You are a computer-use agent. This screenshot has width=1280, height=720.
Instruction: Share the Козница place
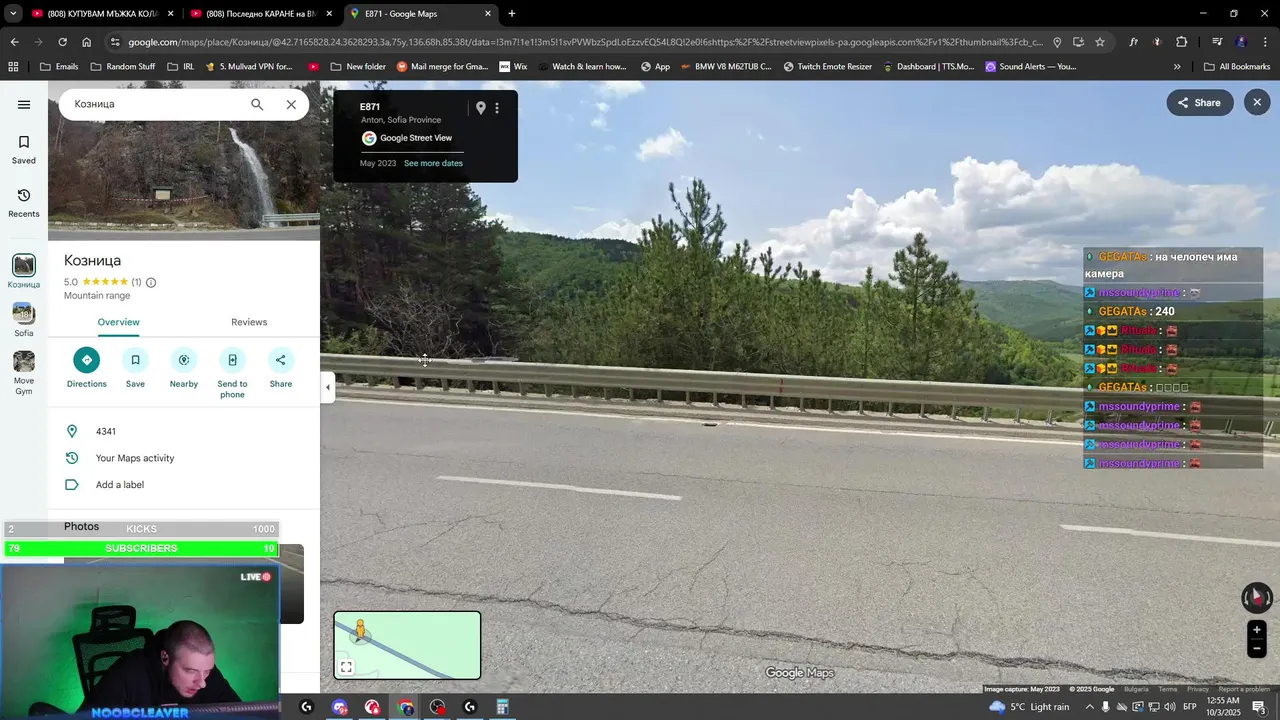(281, 367)
